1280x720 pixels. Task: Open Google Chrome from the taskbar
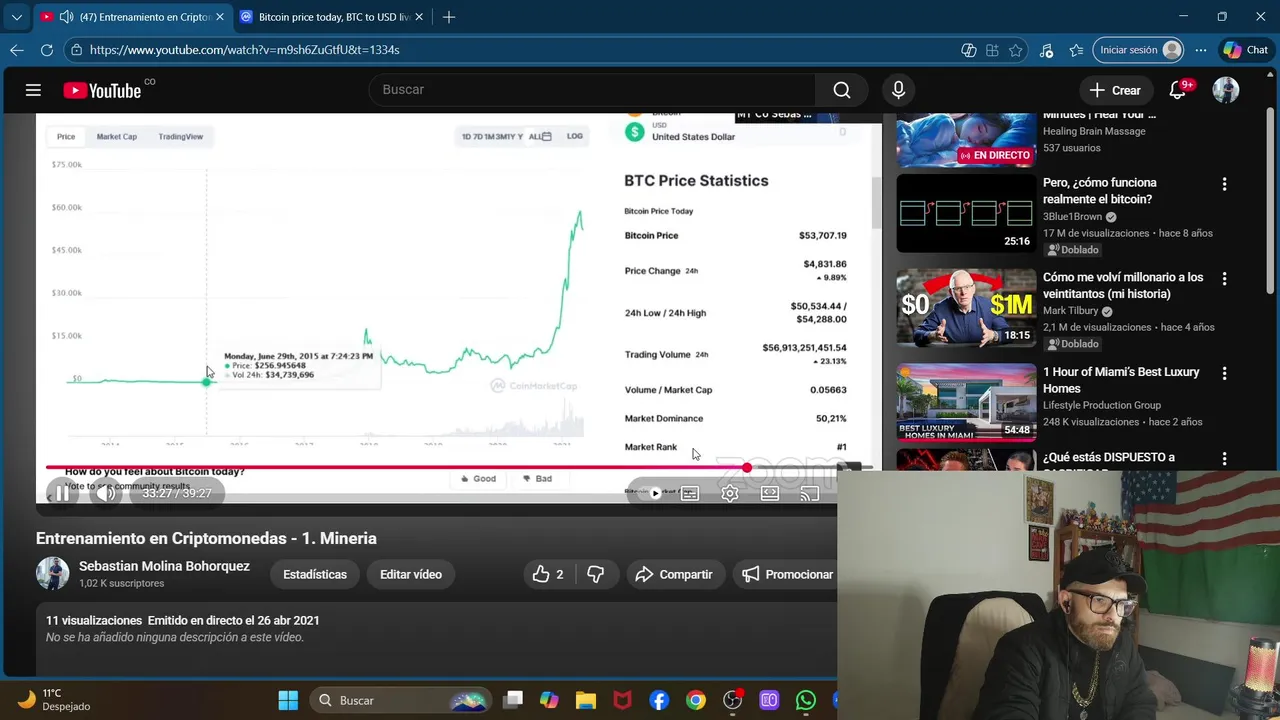point(696,700)
